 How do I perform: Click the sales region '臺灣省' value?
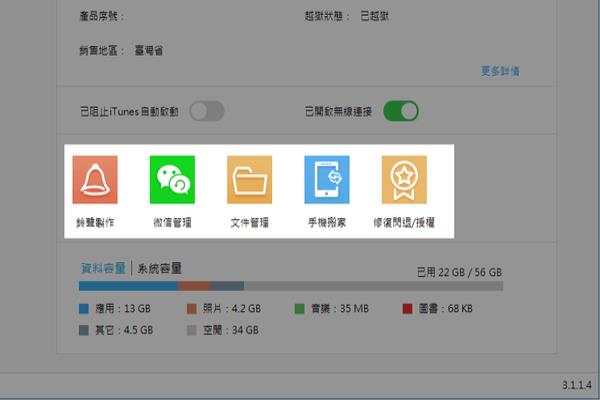pyautogui.click(x=149, y=51)
